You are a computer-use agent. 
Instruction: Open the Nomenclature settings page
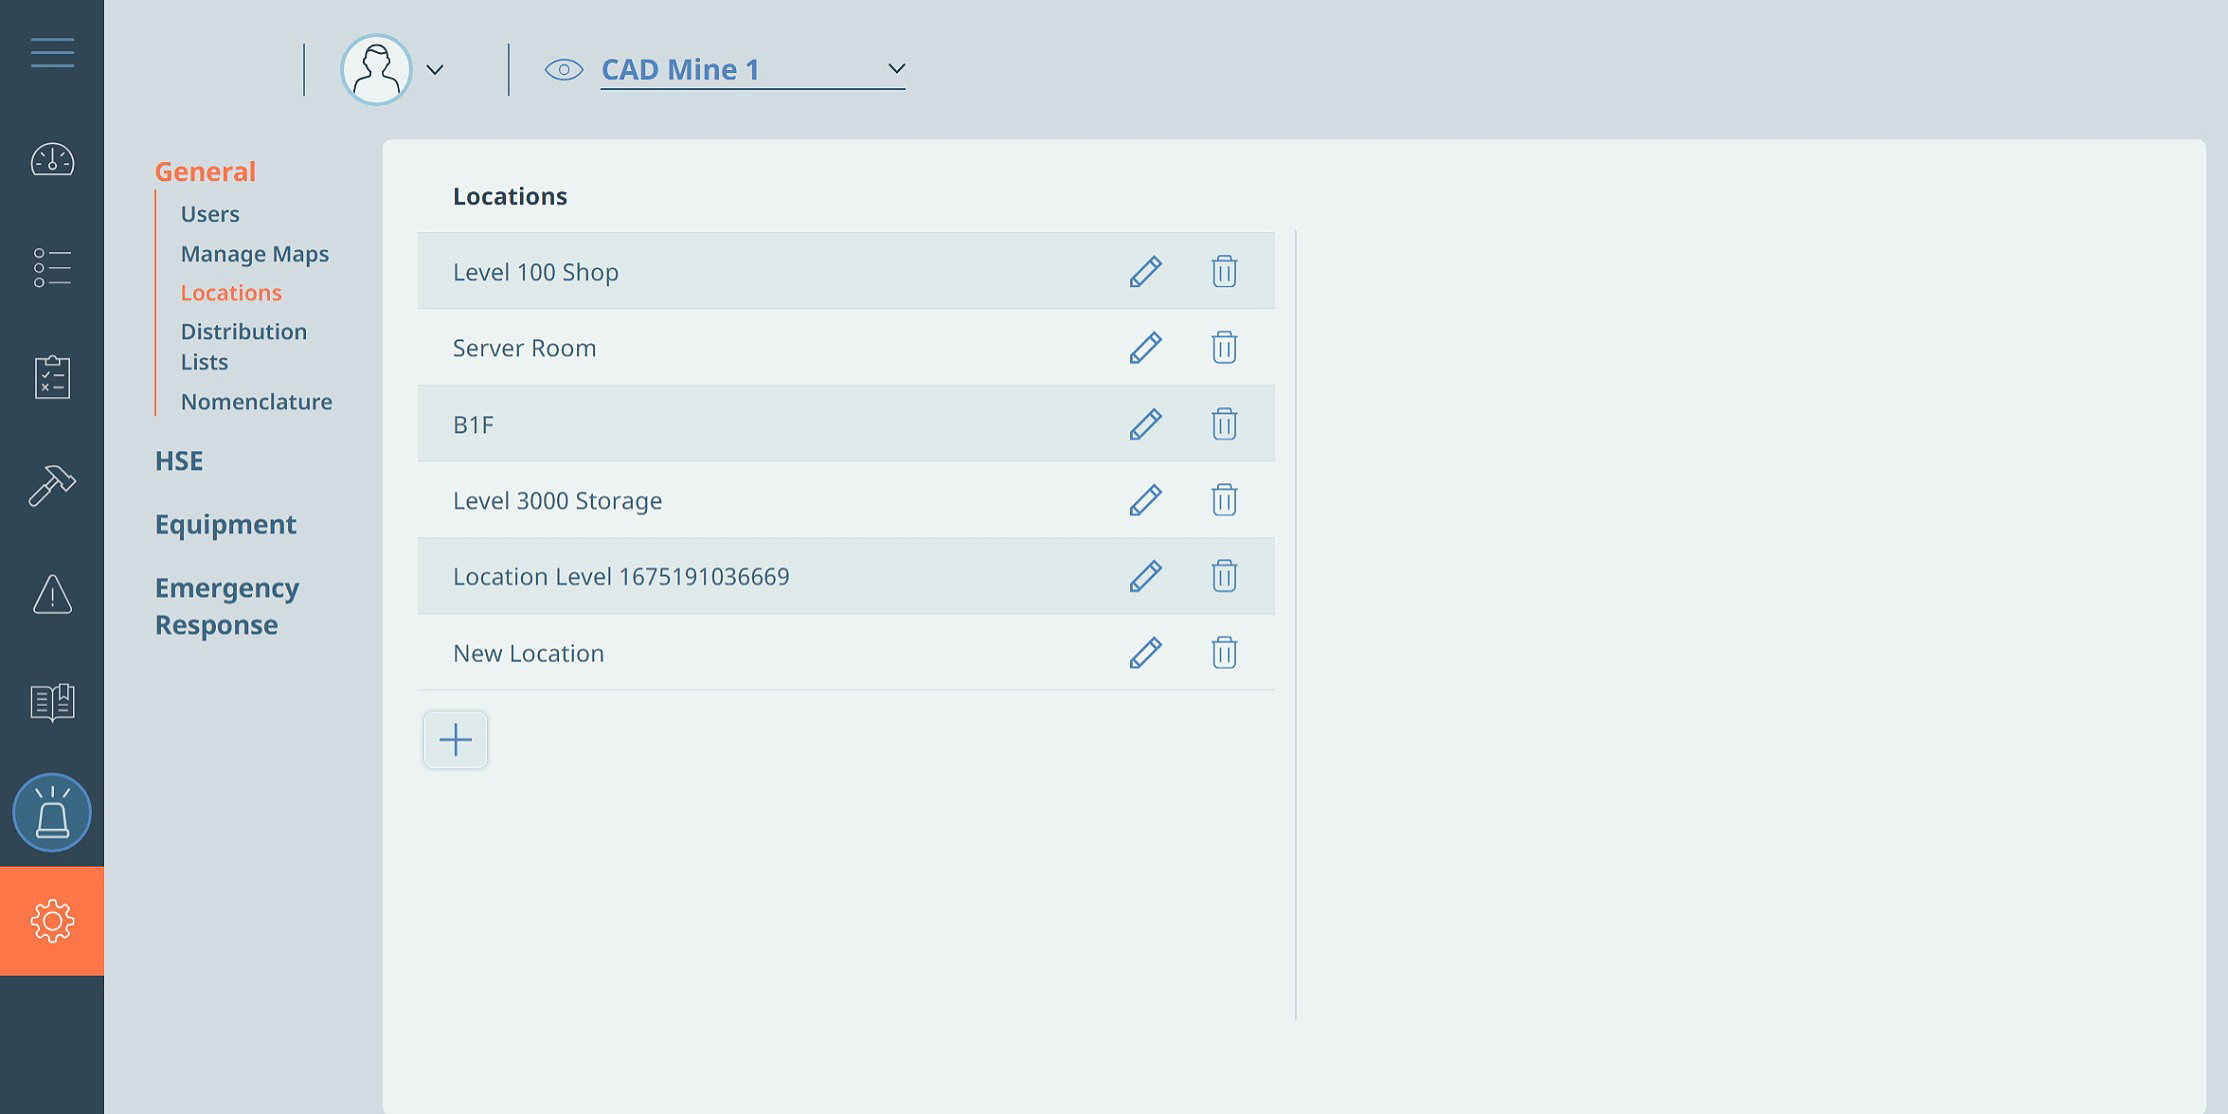[x=256, y=401]
